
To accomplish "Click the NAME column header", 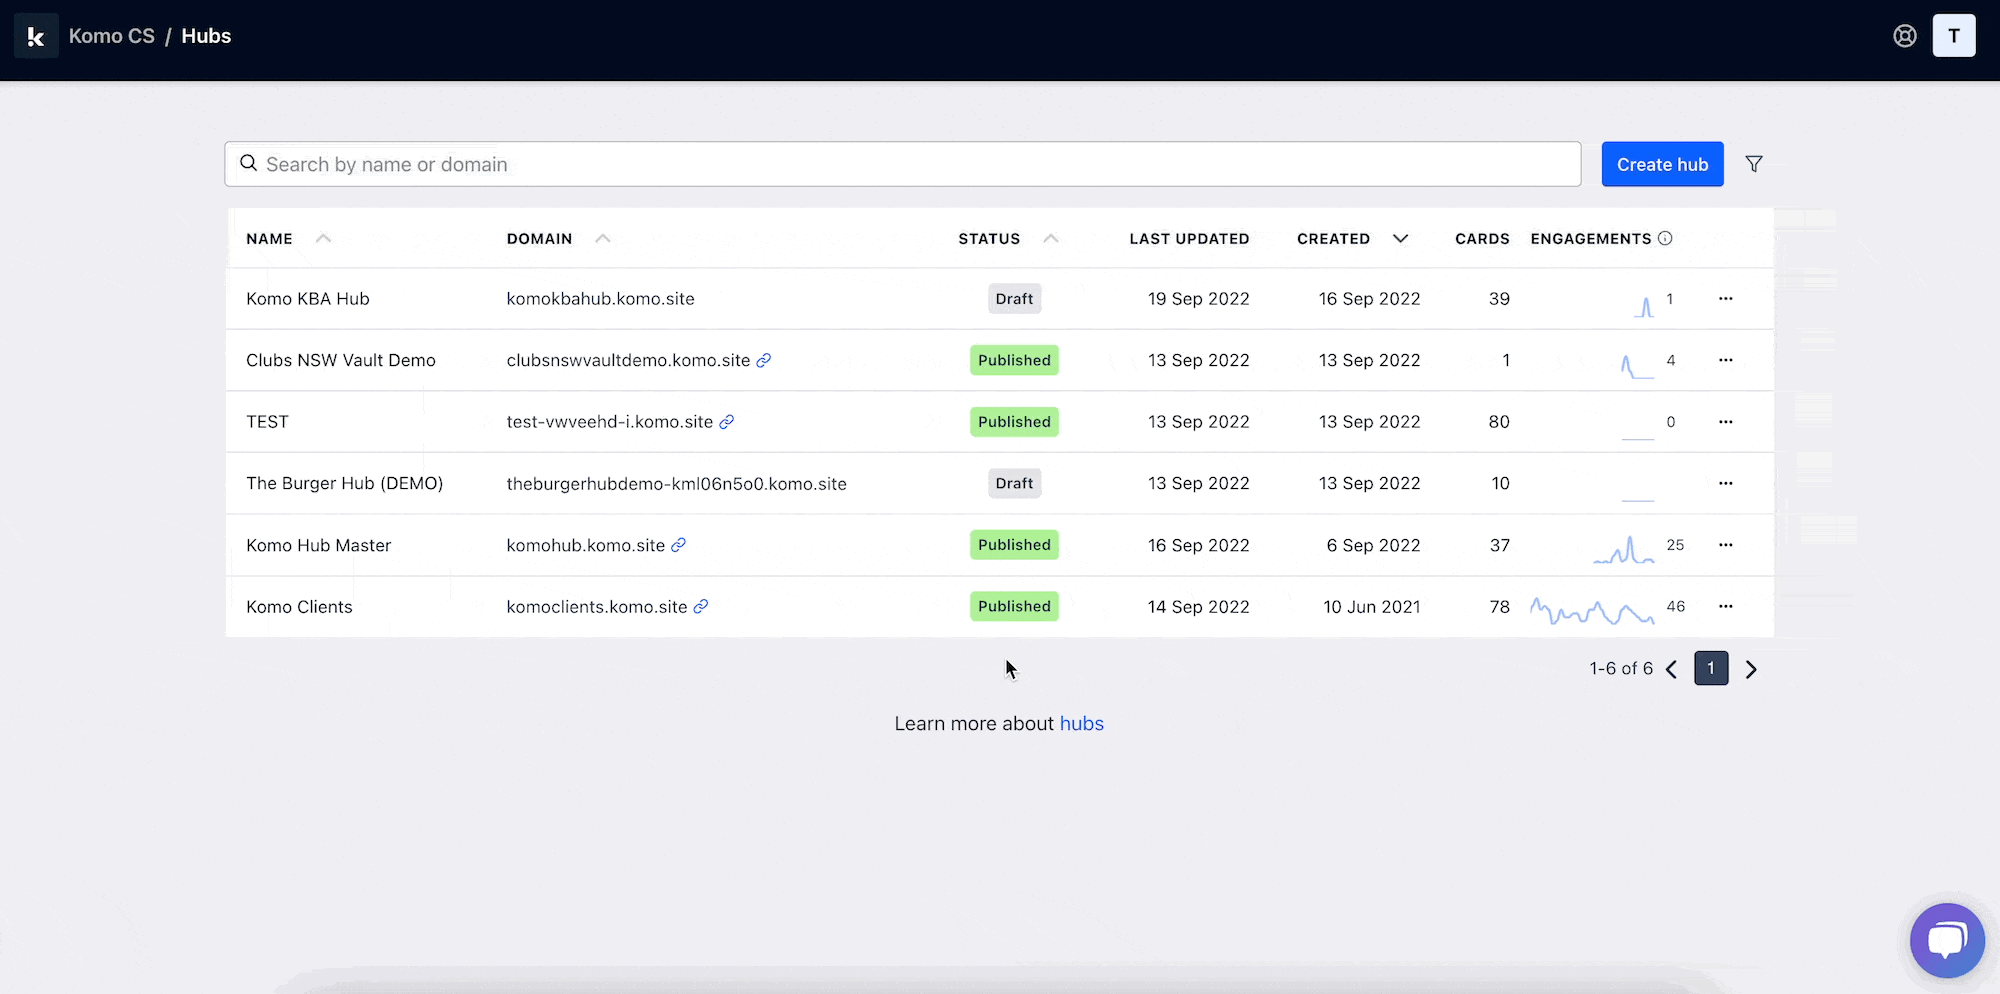I will coord(270,239).
